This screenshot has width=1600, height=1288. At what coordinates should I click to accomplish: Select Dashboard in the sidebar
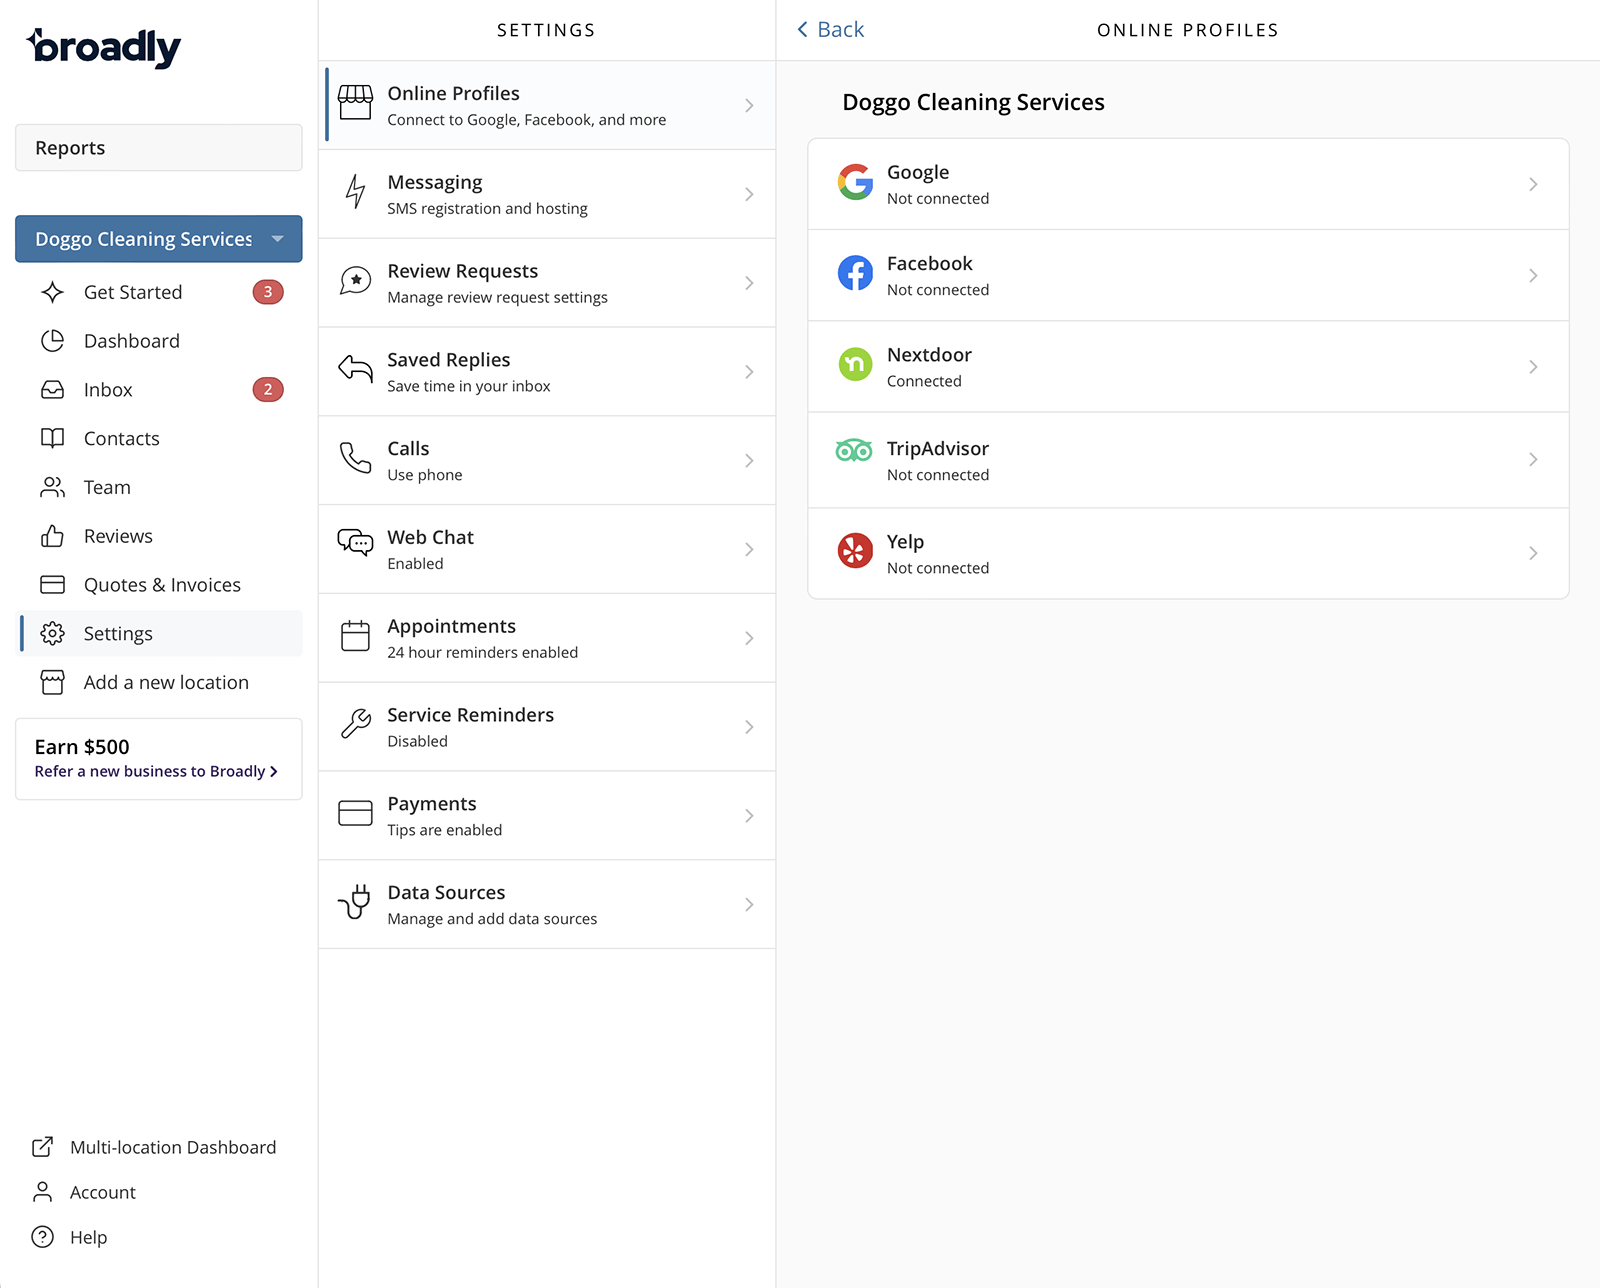tap(161, 341)
